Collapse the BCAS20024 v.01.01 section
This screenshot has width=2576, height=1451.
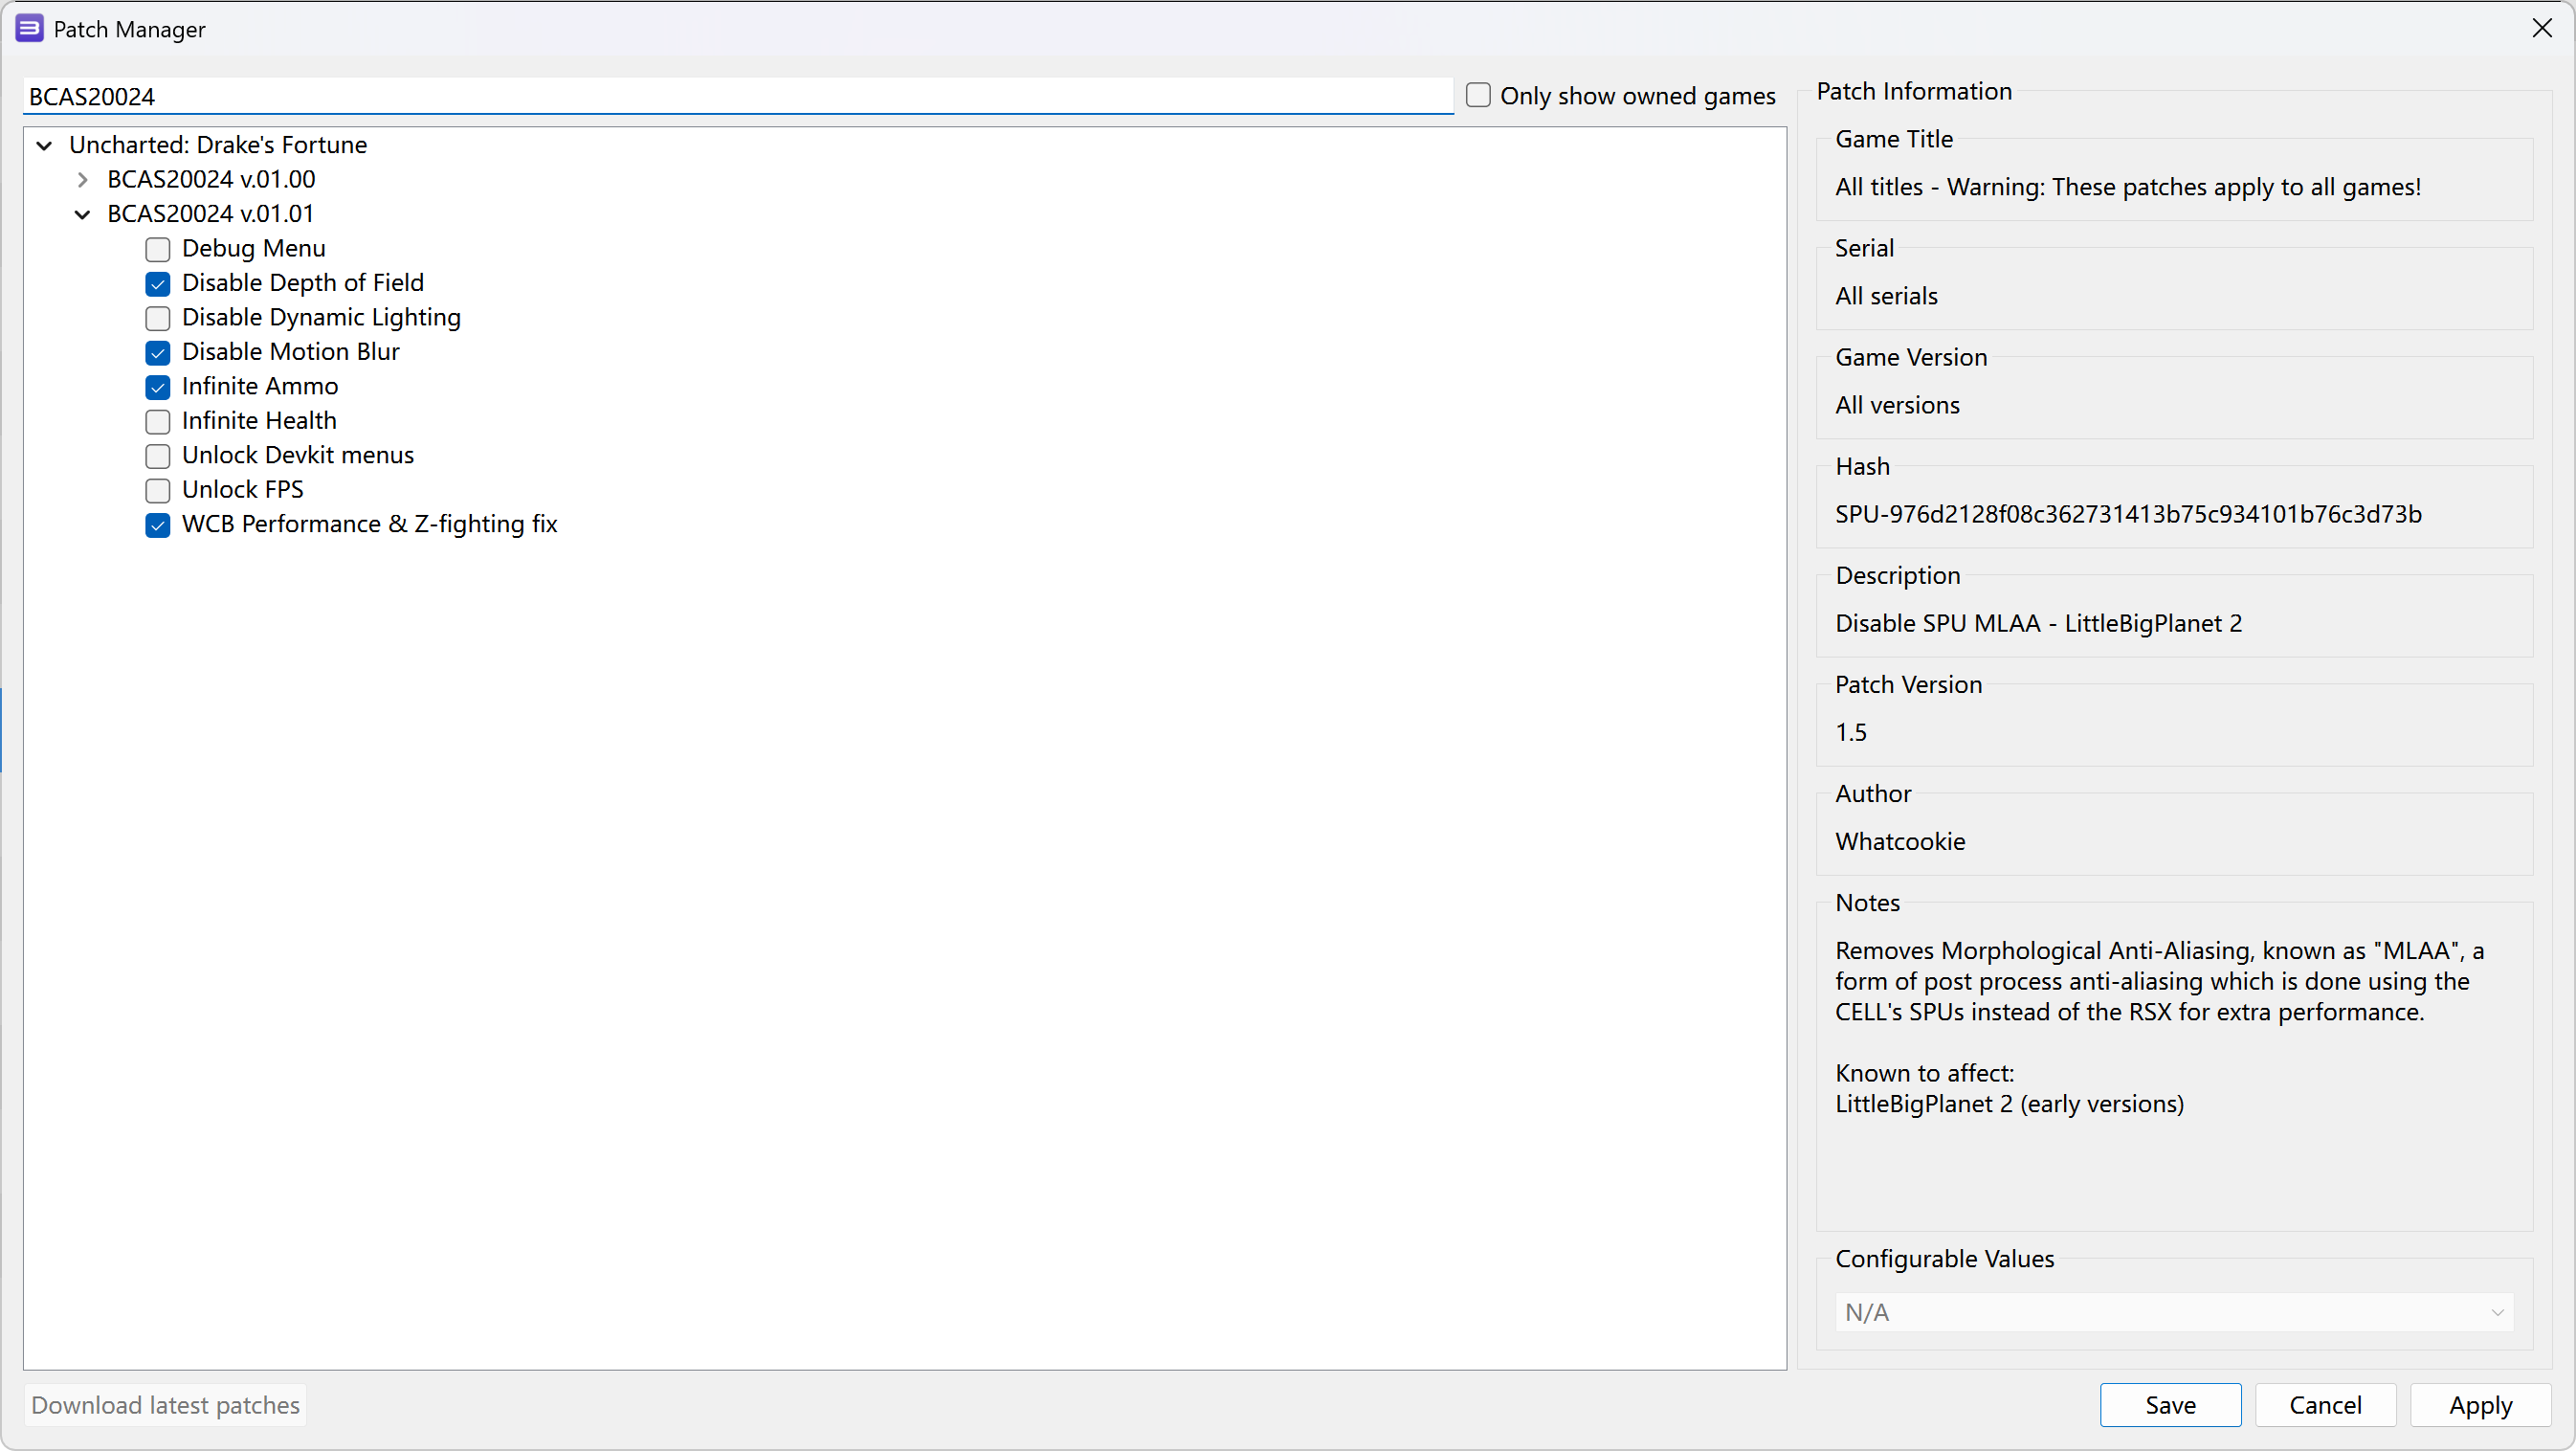(83, 214)
